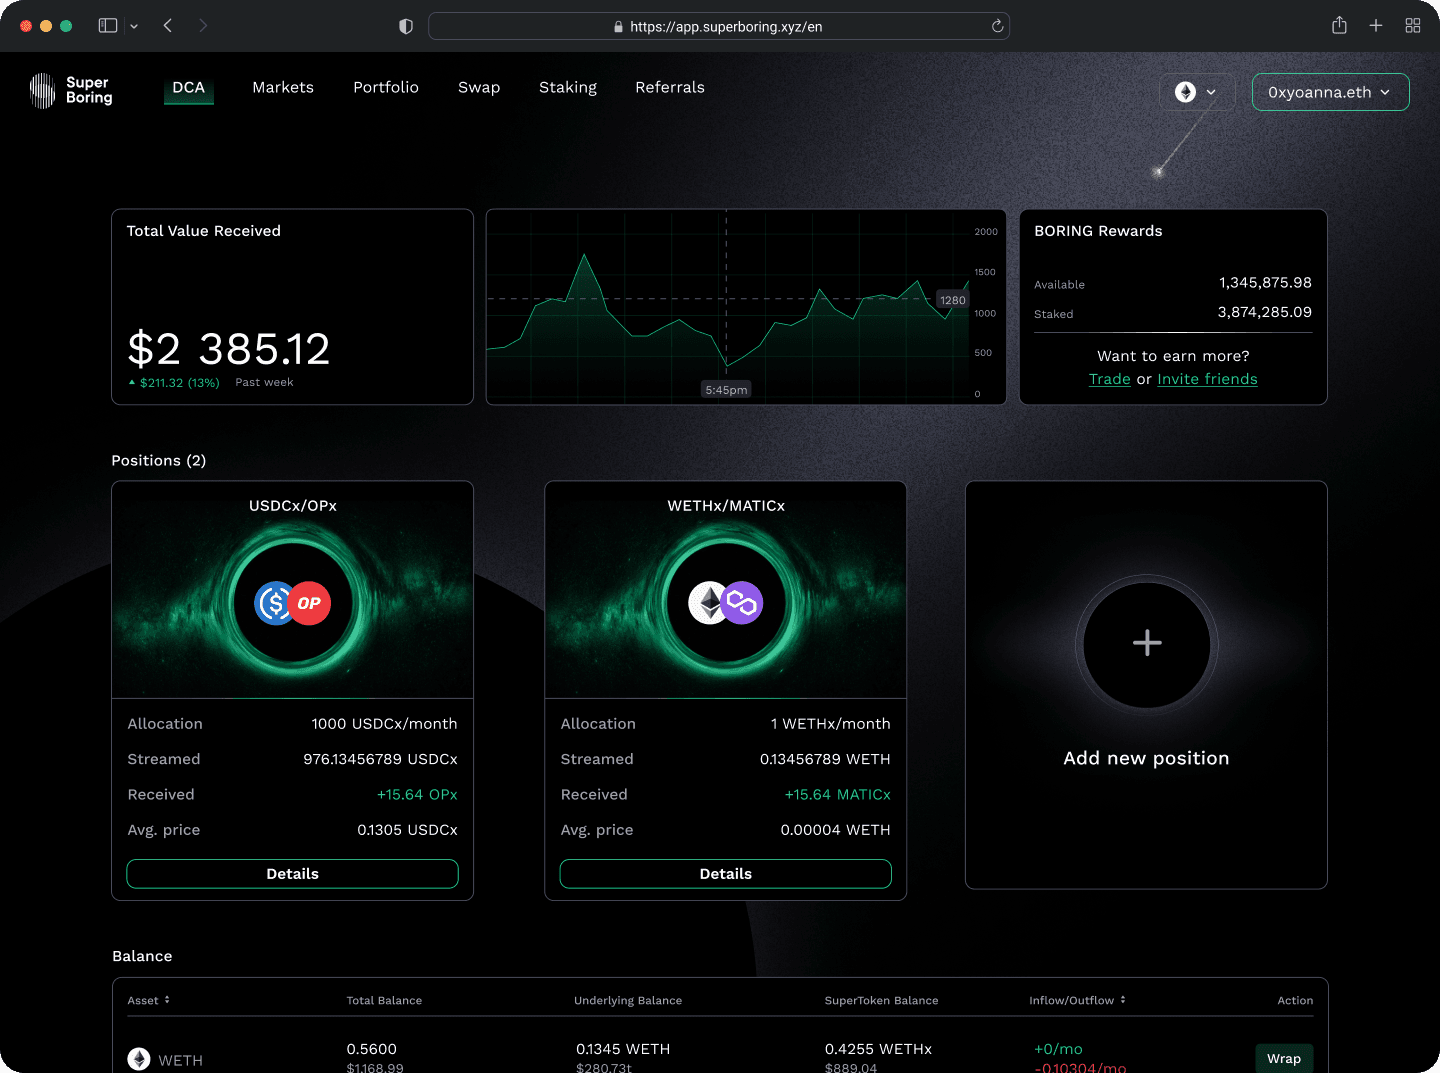Click the browser share icon
Screen dimensions: 1440x1073
coord(1339,26)
